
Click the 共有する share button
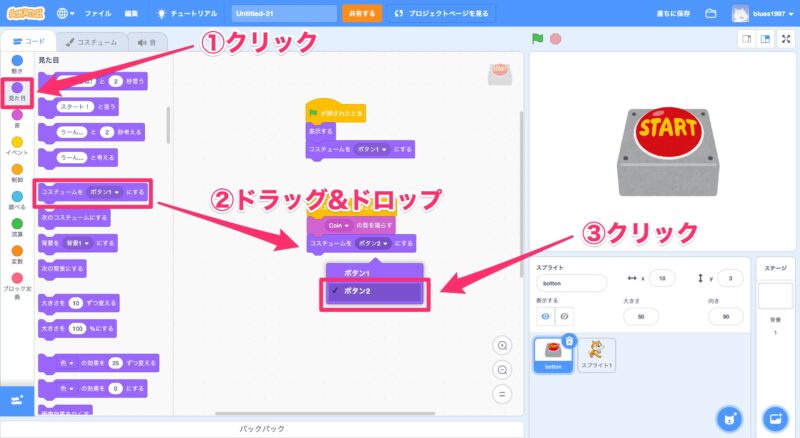(x=361, y=14)
